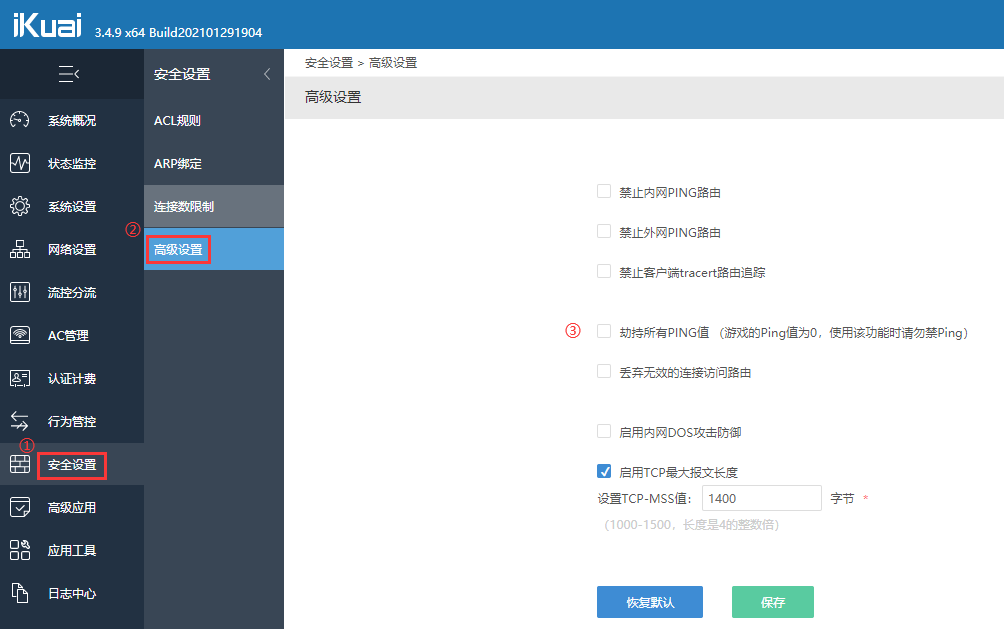Click the AC管理 wifi icon
This screenshot has width=1004, height=629.
pos(20,335)
